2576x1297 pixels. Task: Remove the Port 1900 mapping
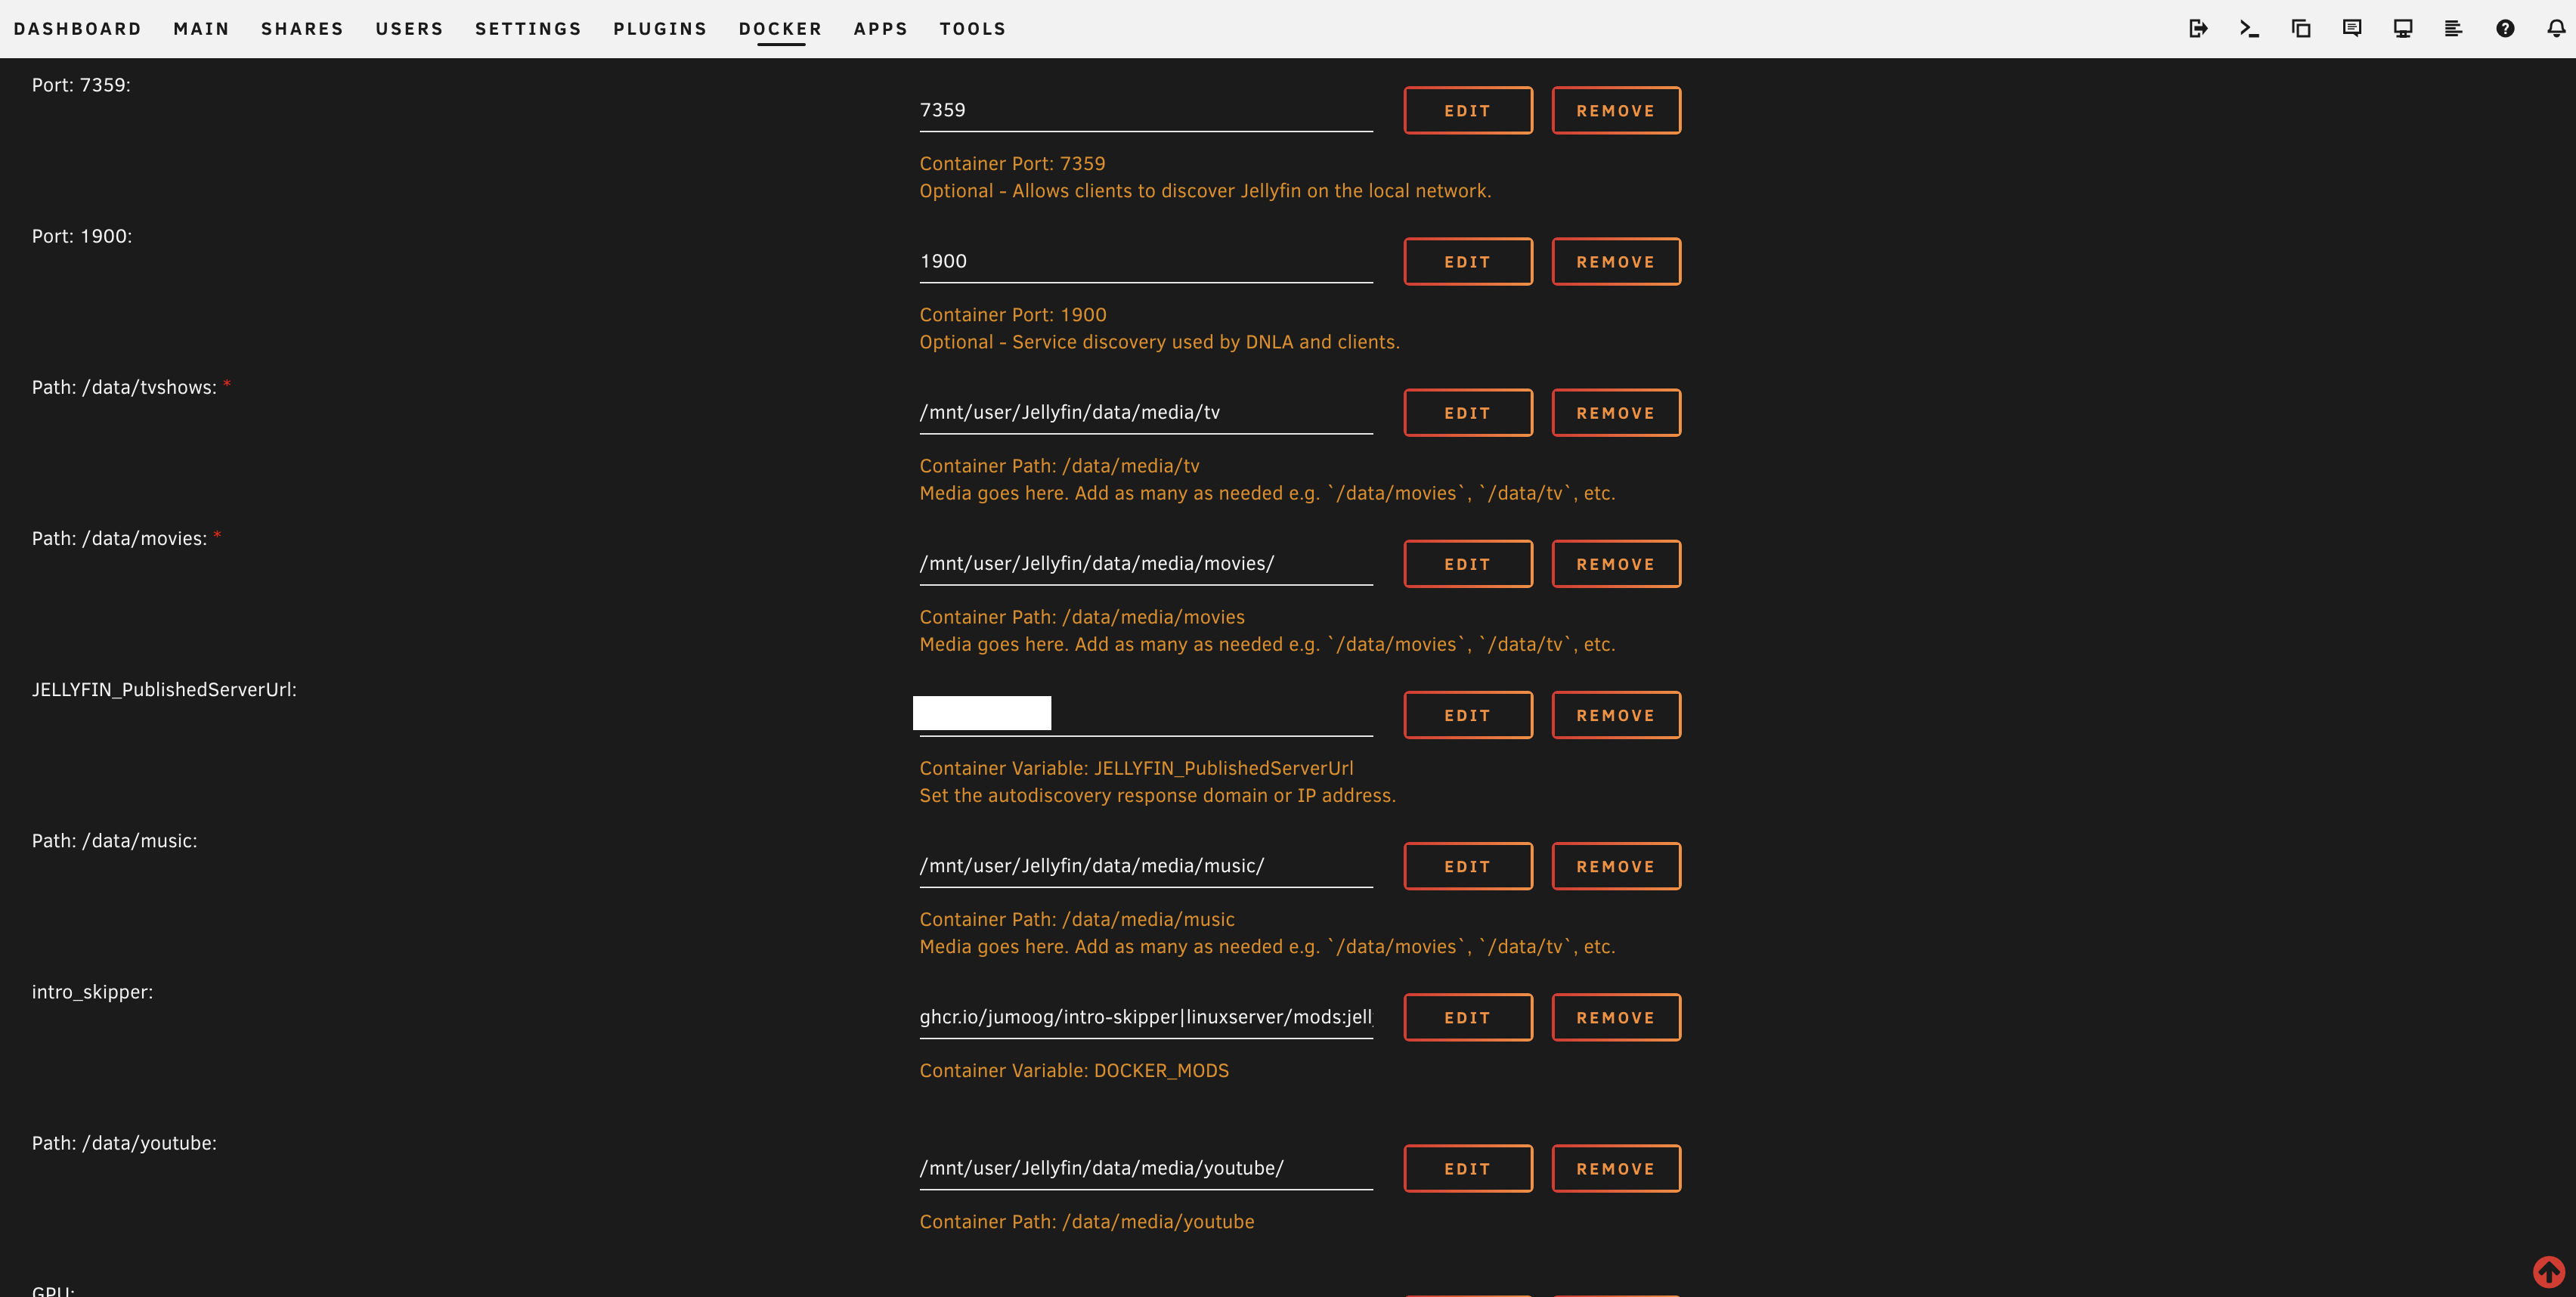click(x=1615, y=261)
